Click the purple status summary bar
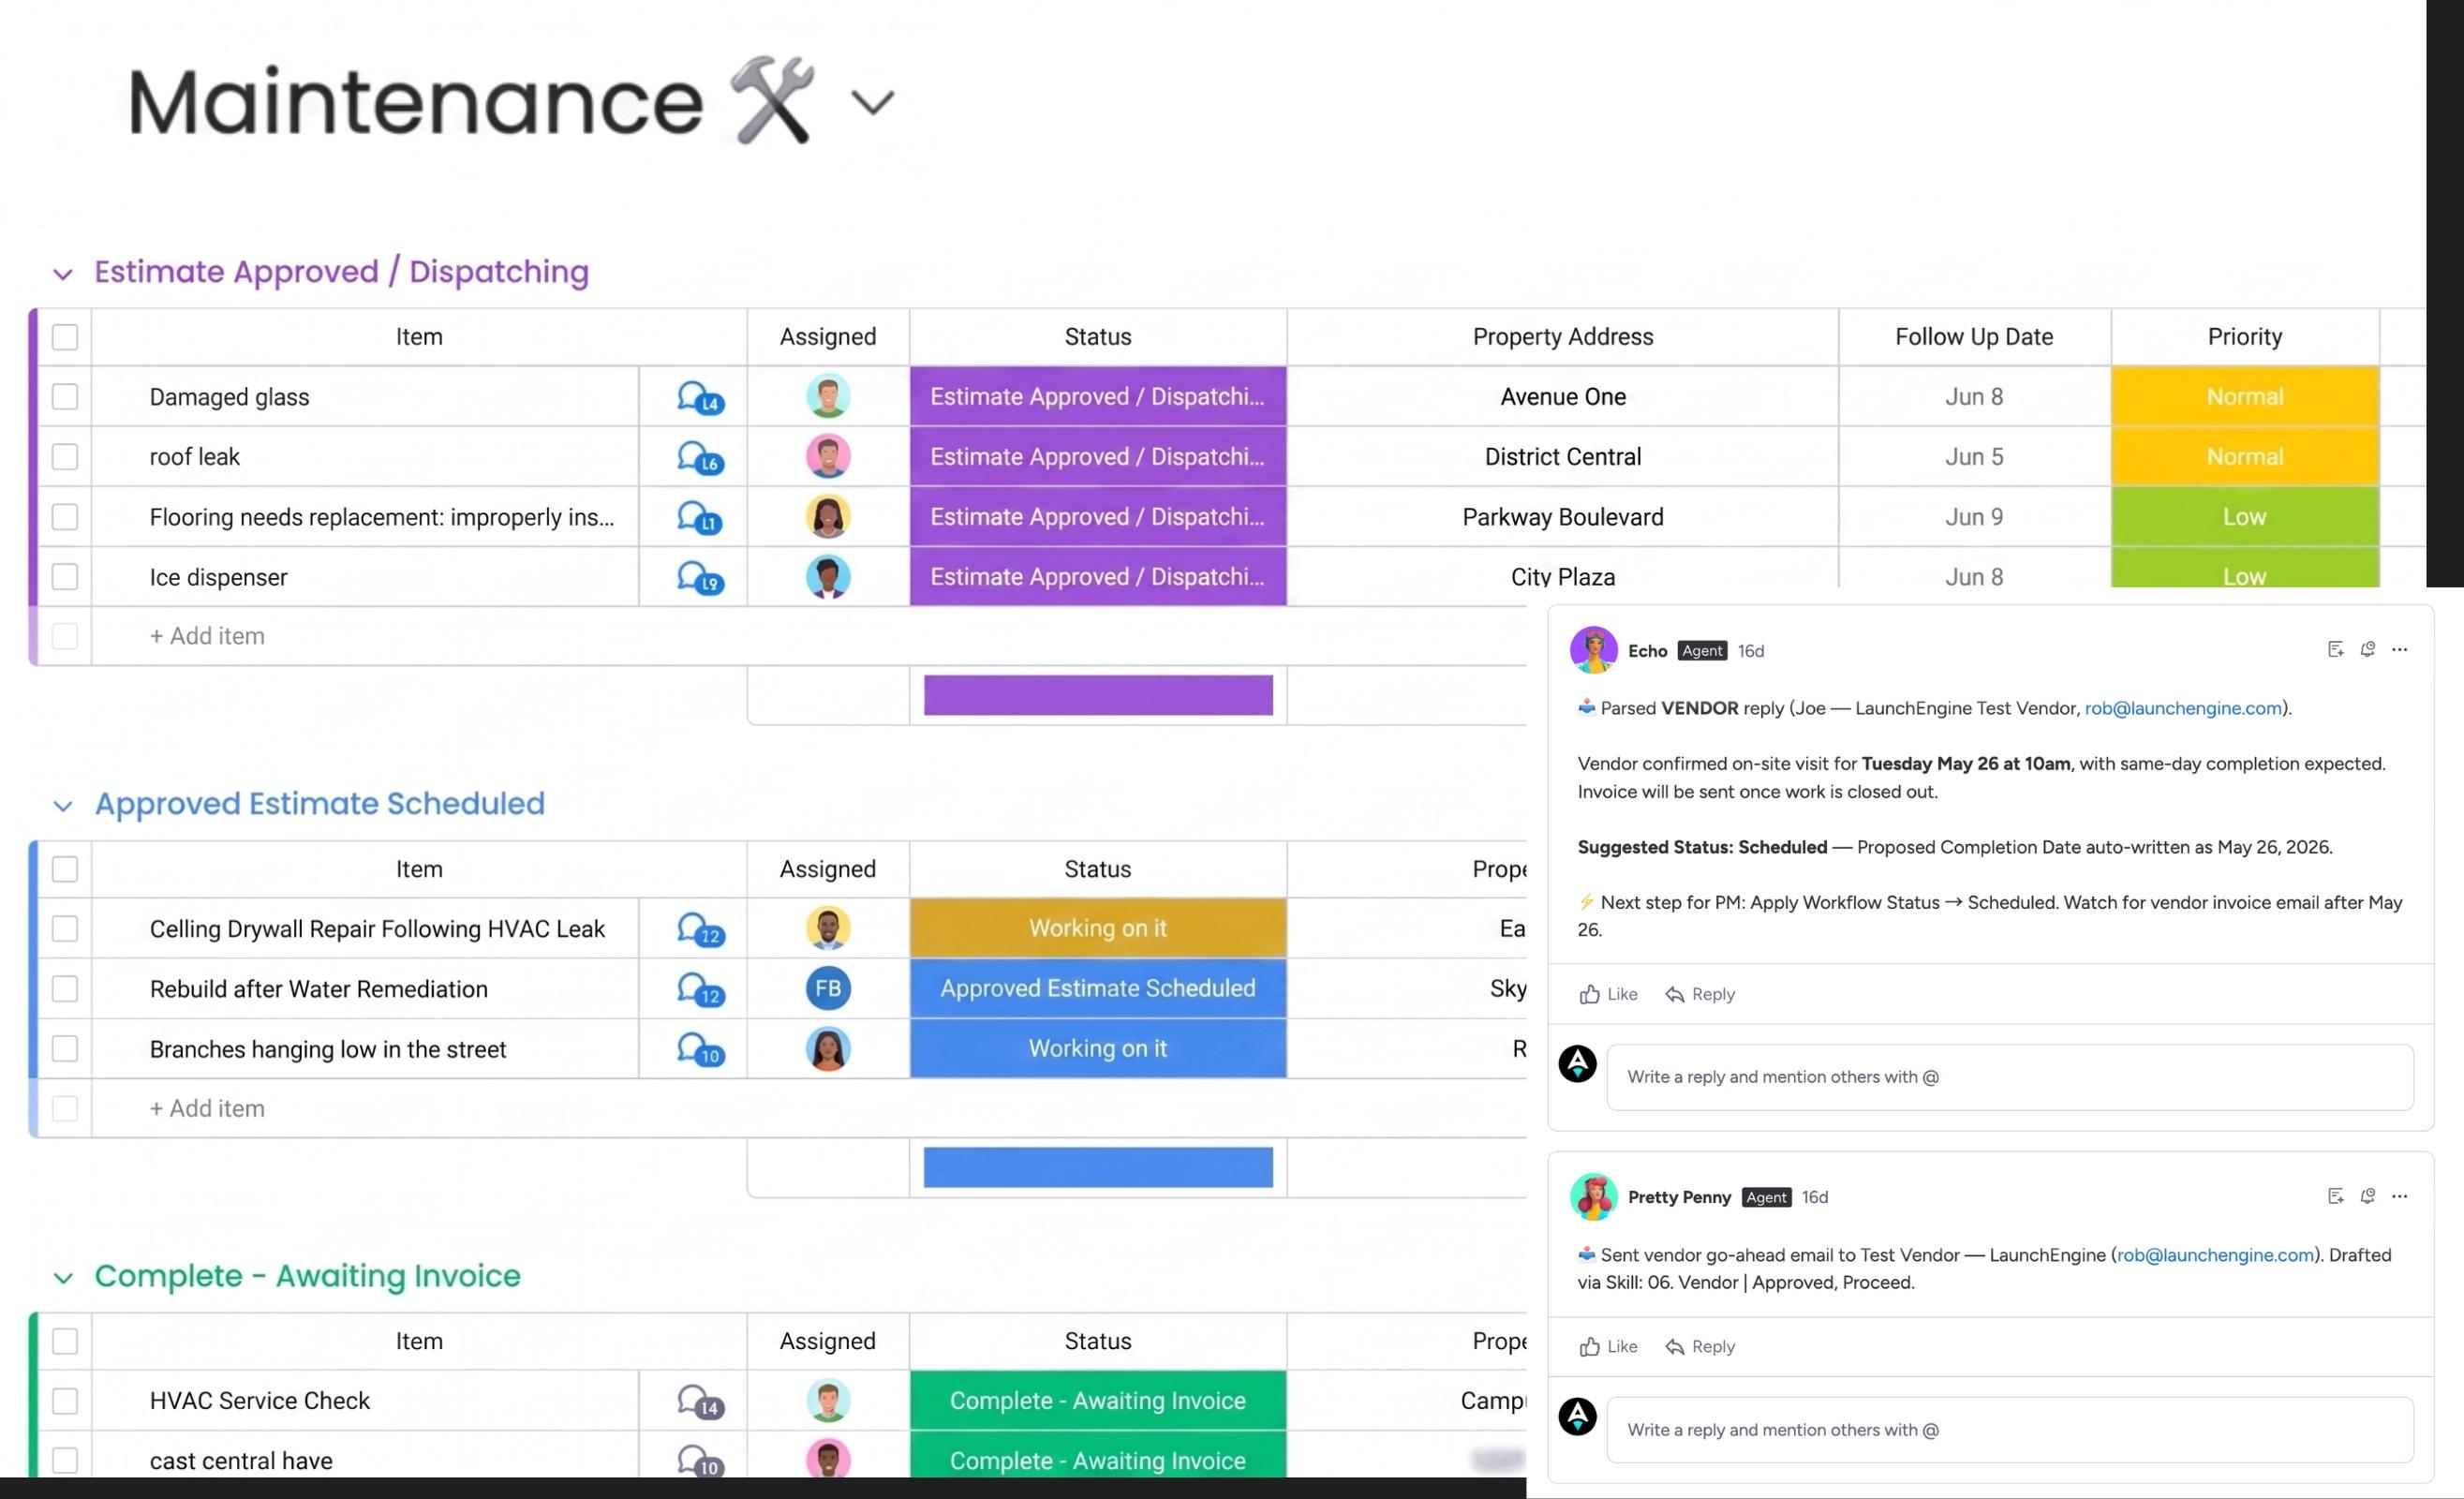 [x=1098, y=696]
